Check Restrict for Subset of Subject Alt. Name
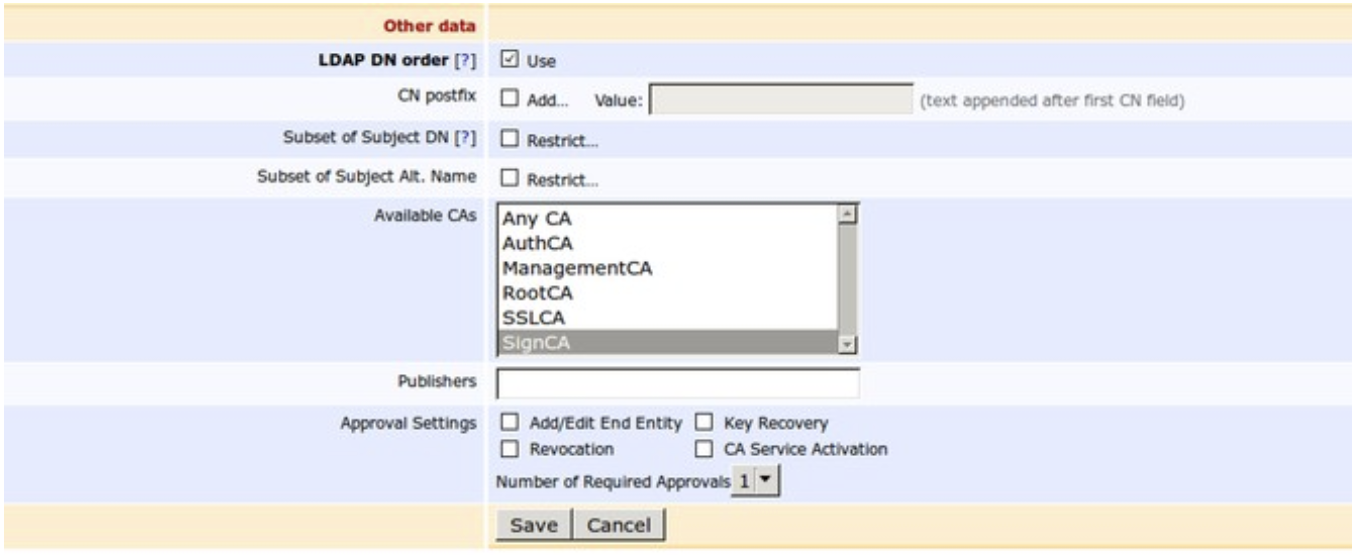 coord(508,180)
